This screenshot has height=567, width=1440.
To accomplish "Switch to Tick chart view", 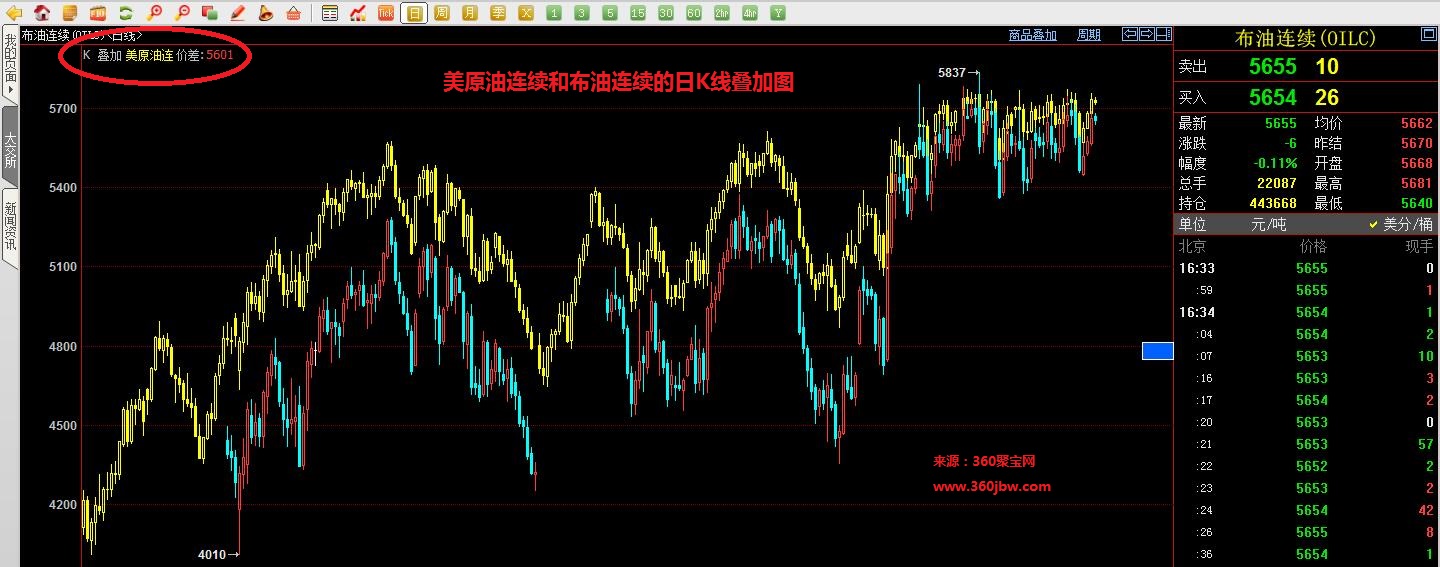I will point(386,13).
